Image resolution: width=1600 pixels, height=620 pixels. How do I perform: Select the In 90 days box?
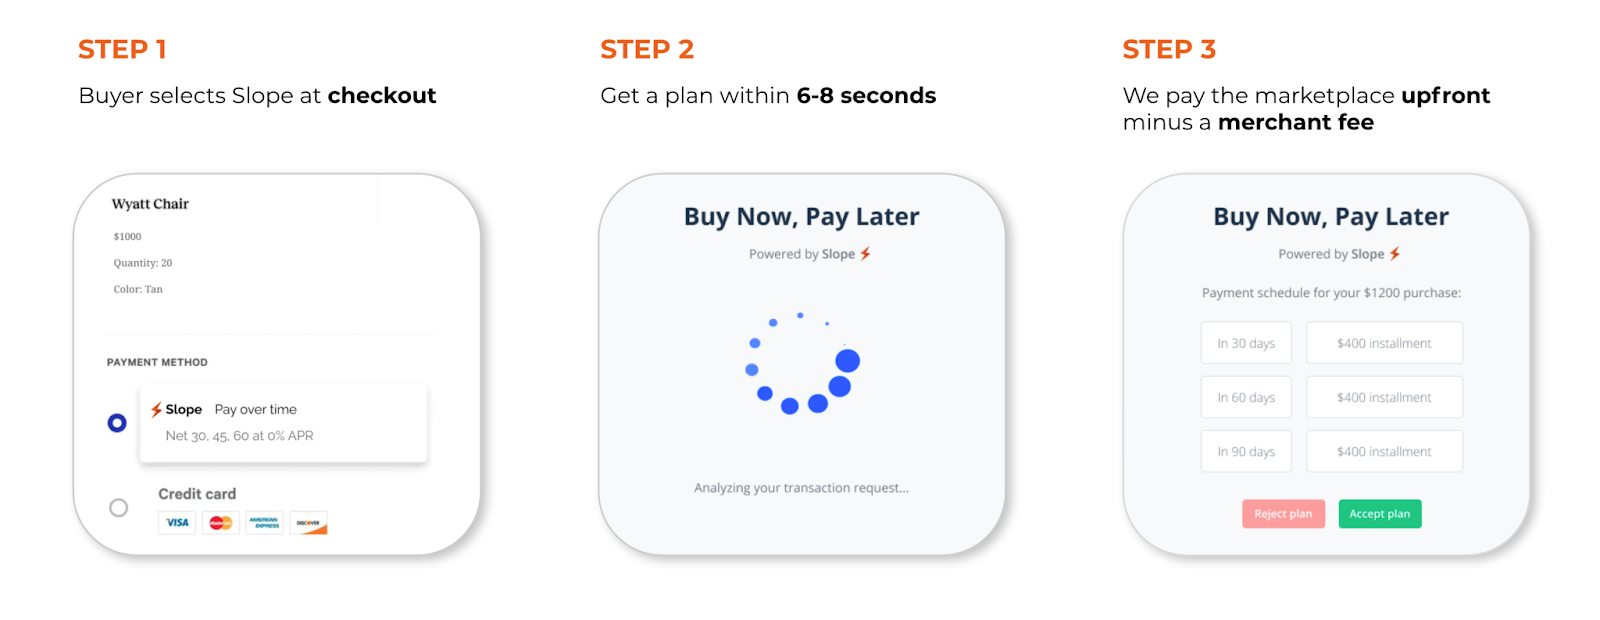(1246, 451)
